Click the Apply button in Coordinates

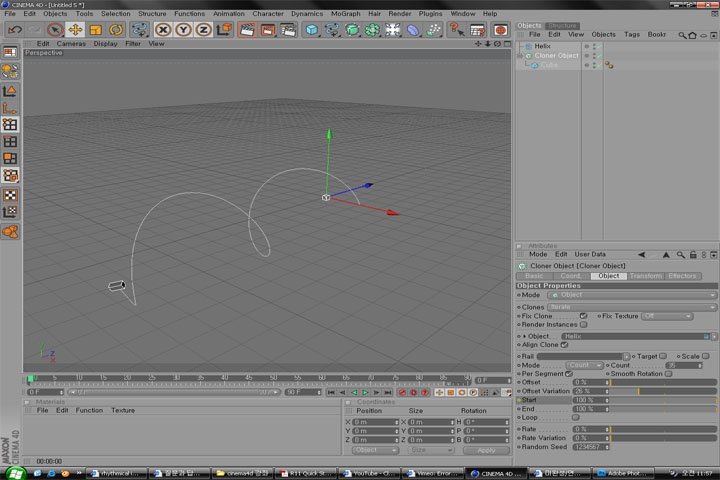pyautogui.click(x=486, y=451)
